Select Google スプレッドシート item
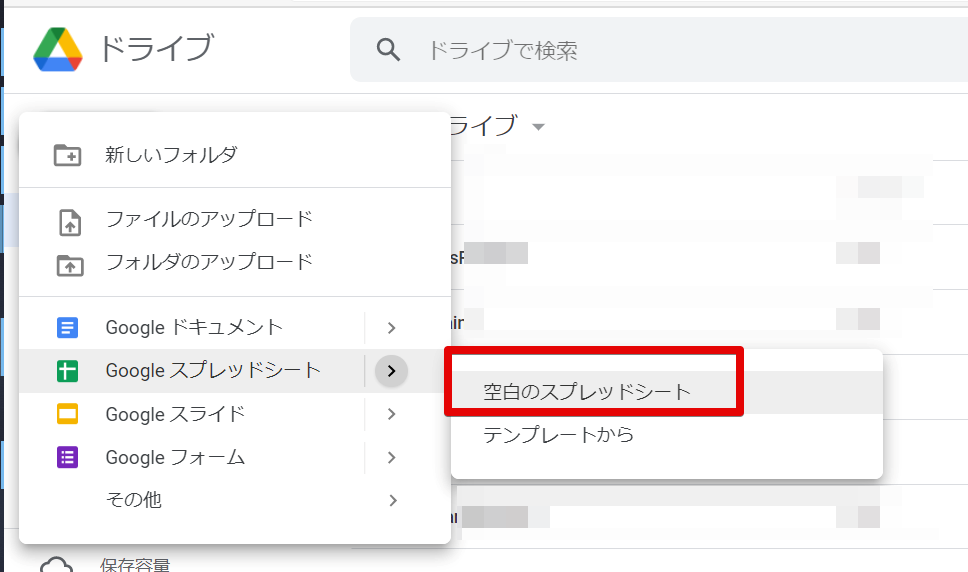Screen dimensions: 968x572 click(x=213, y=371)
